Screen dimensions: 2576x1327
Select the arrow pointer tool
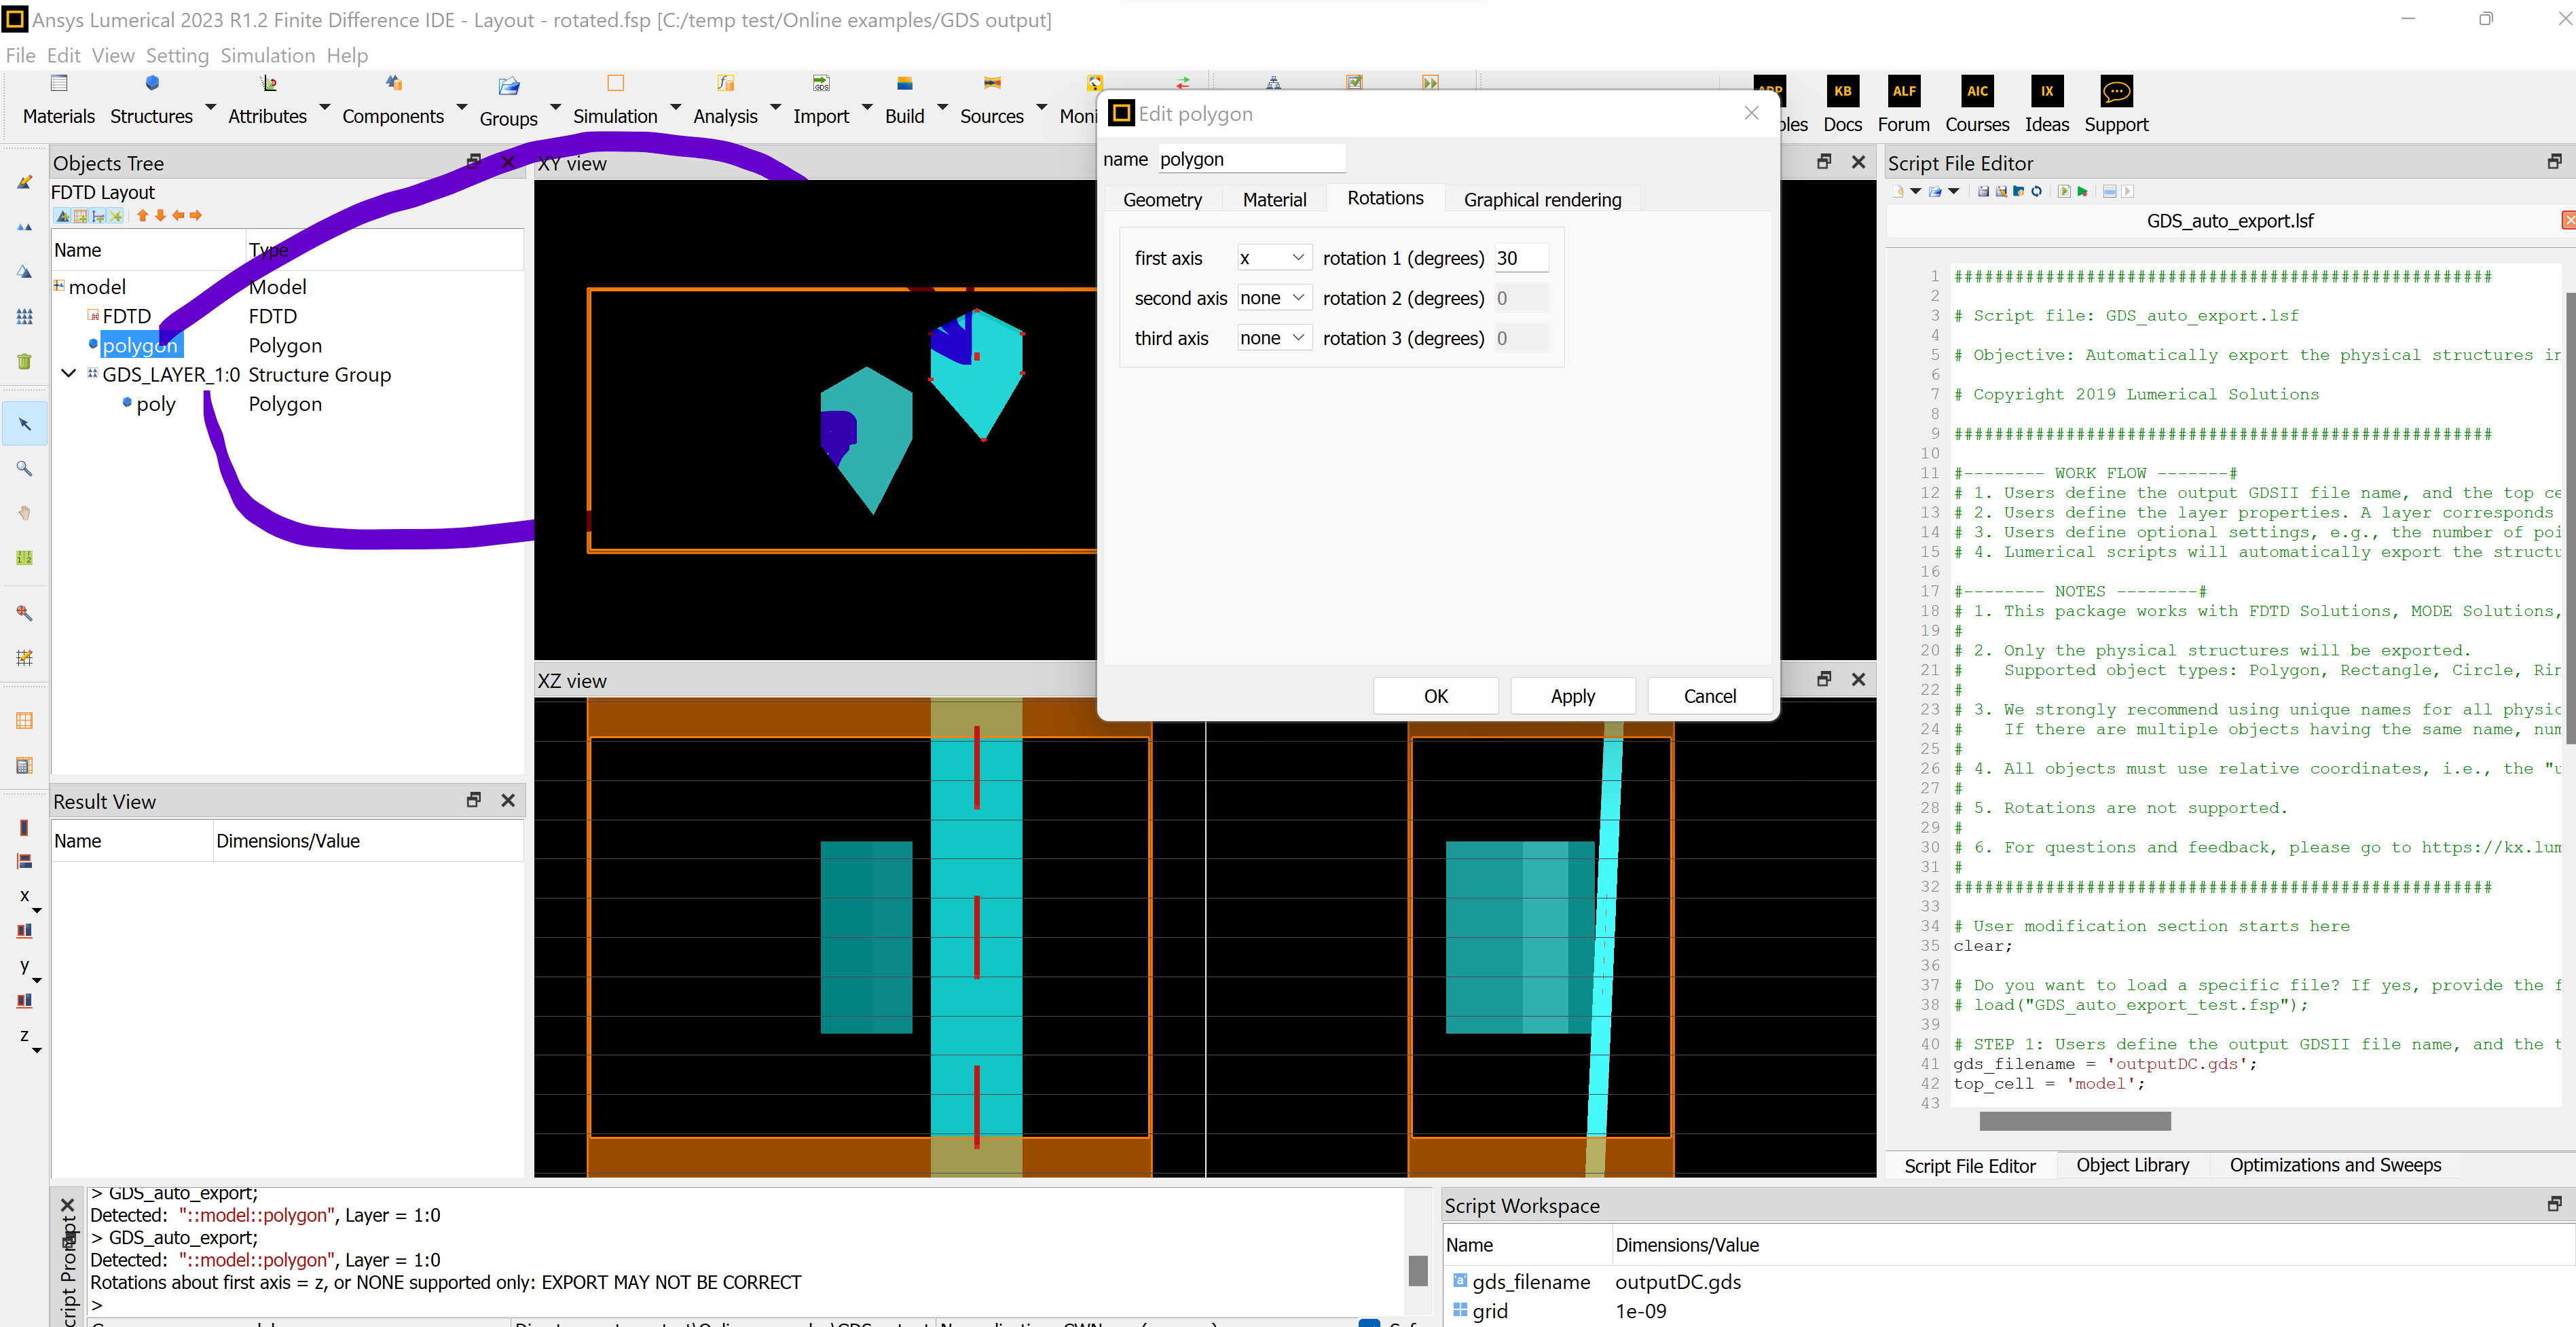pos(24,424)
